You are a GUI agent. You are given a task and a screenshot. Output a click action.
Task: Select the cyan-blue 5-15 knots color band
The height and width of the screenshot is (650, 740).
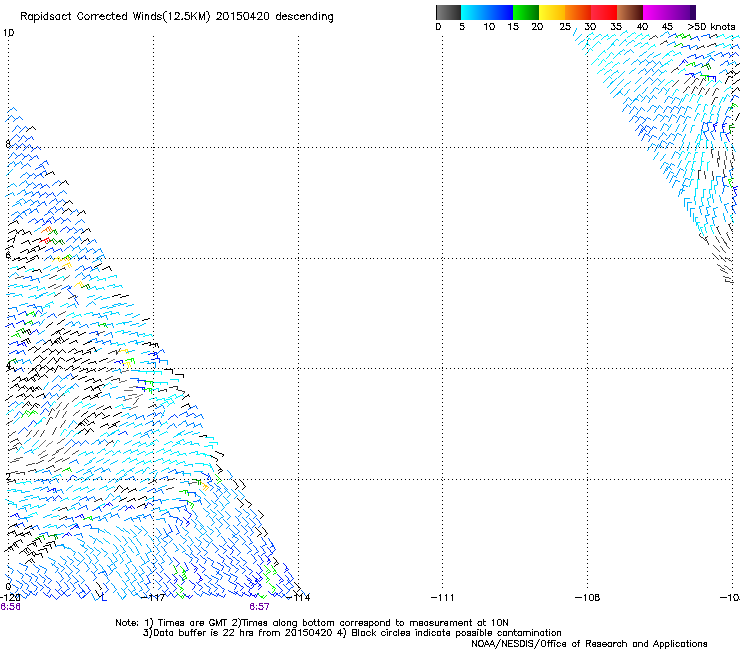coord(487,12)
